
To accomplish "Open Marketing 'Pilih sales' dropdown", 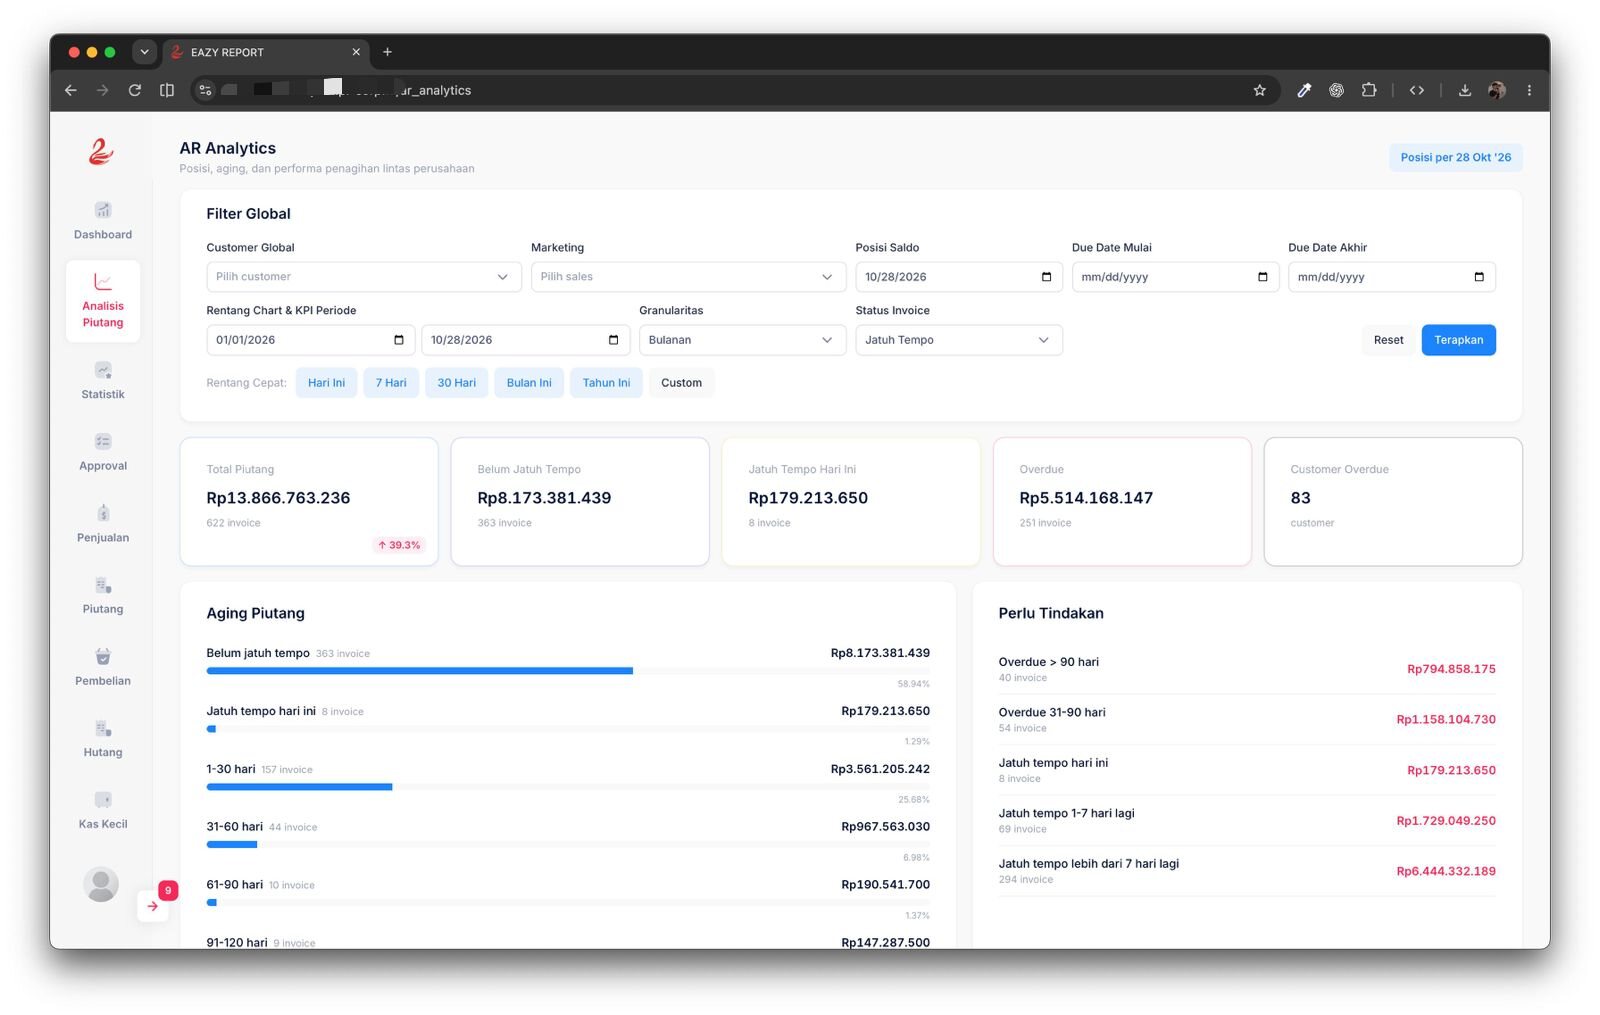I will coord(688,277).
